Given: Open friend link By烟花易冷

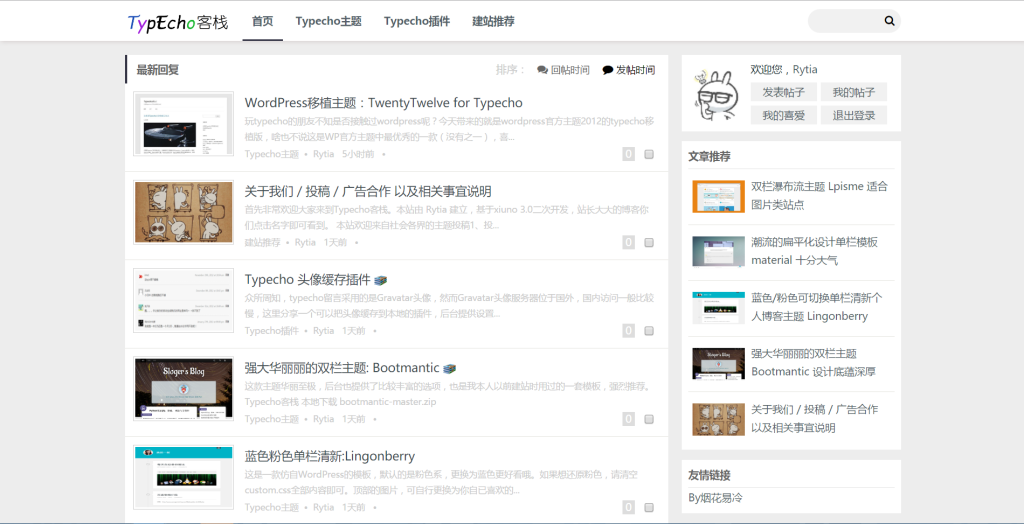Looking at the screenshot, I should (715, 498).
